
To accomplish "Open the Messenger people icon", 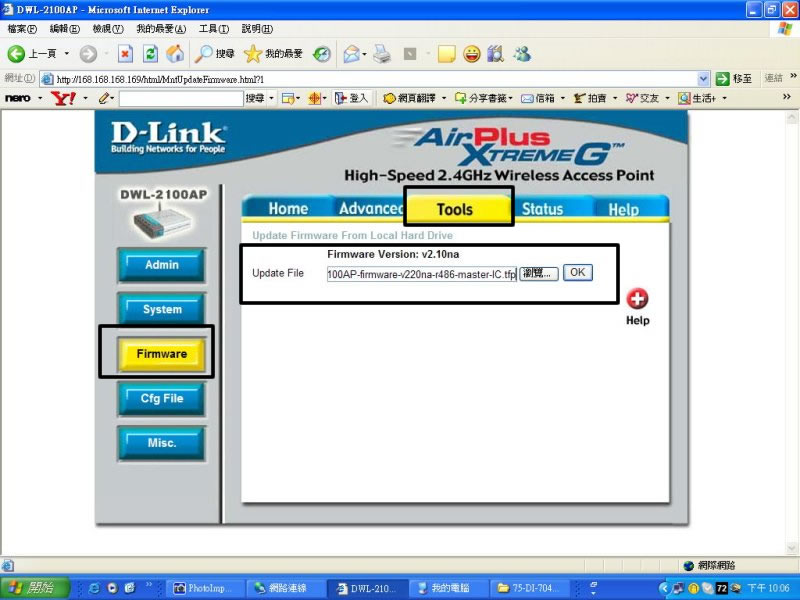I will [522, 54].
